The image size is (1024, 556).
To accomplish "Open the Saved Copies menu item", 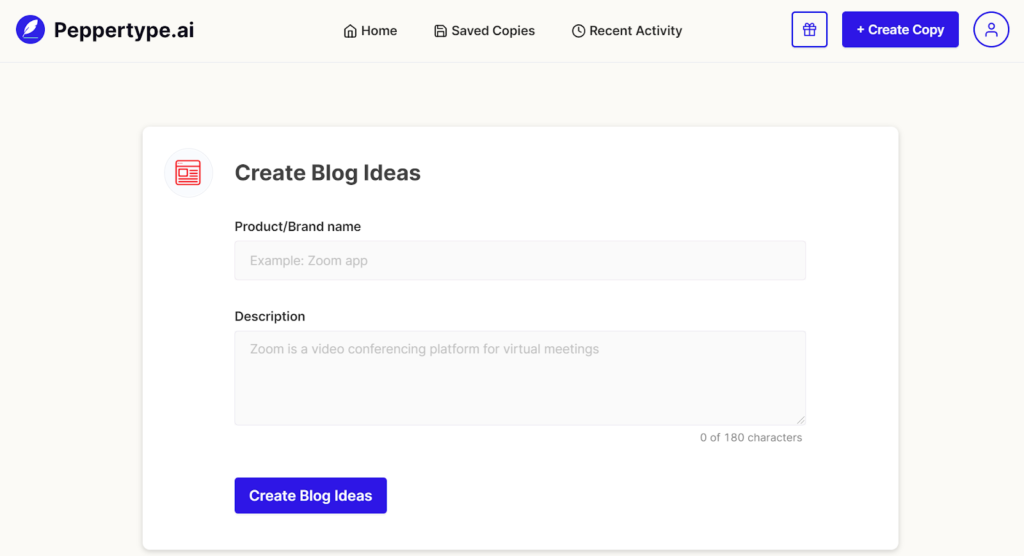I will pos(492,31).
